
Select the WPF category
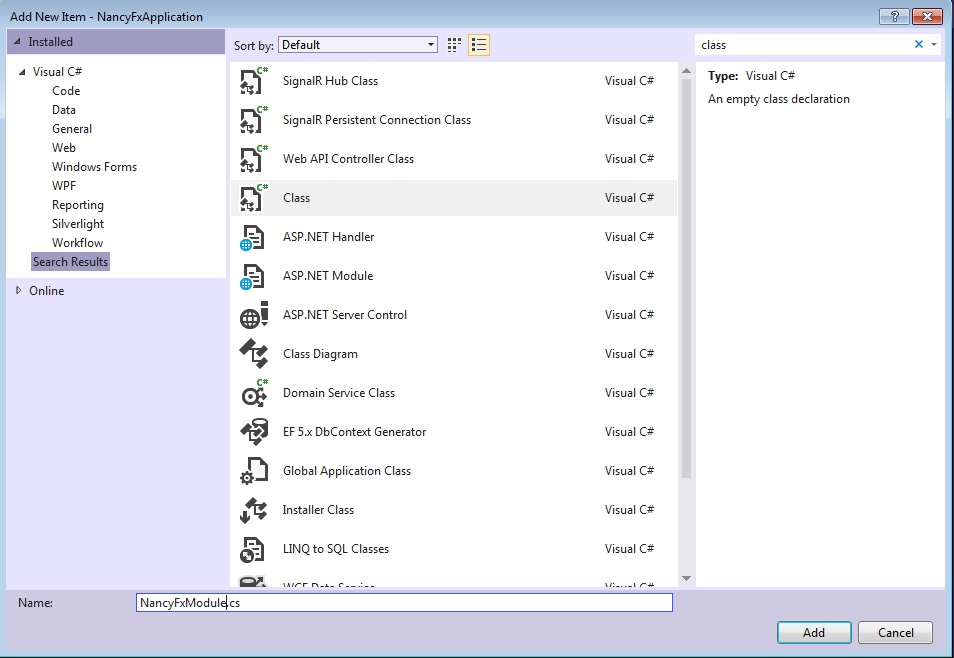tap(64, 186)
